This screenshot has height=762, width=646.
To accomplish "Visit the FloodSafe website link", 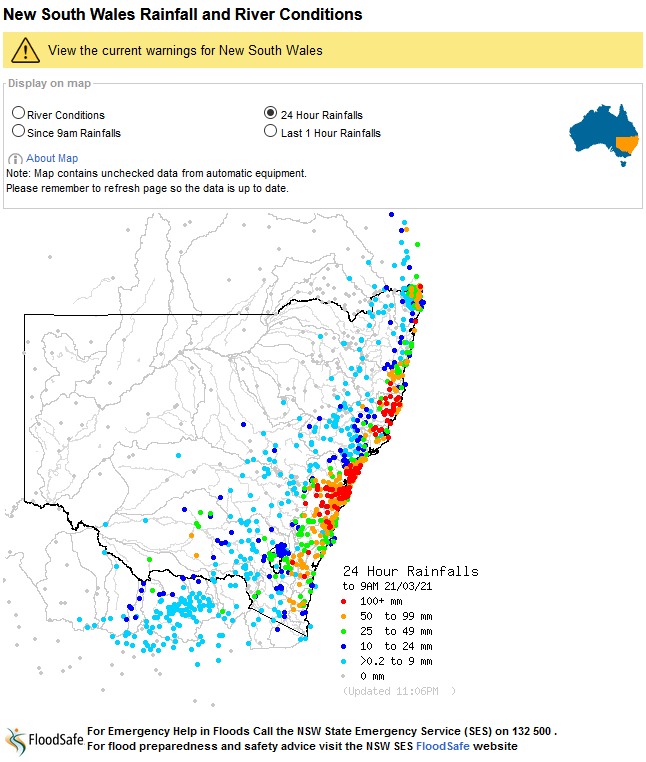I will (x=443, y=746).
